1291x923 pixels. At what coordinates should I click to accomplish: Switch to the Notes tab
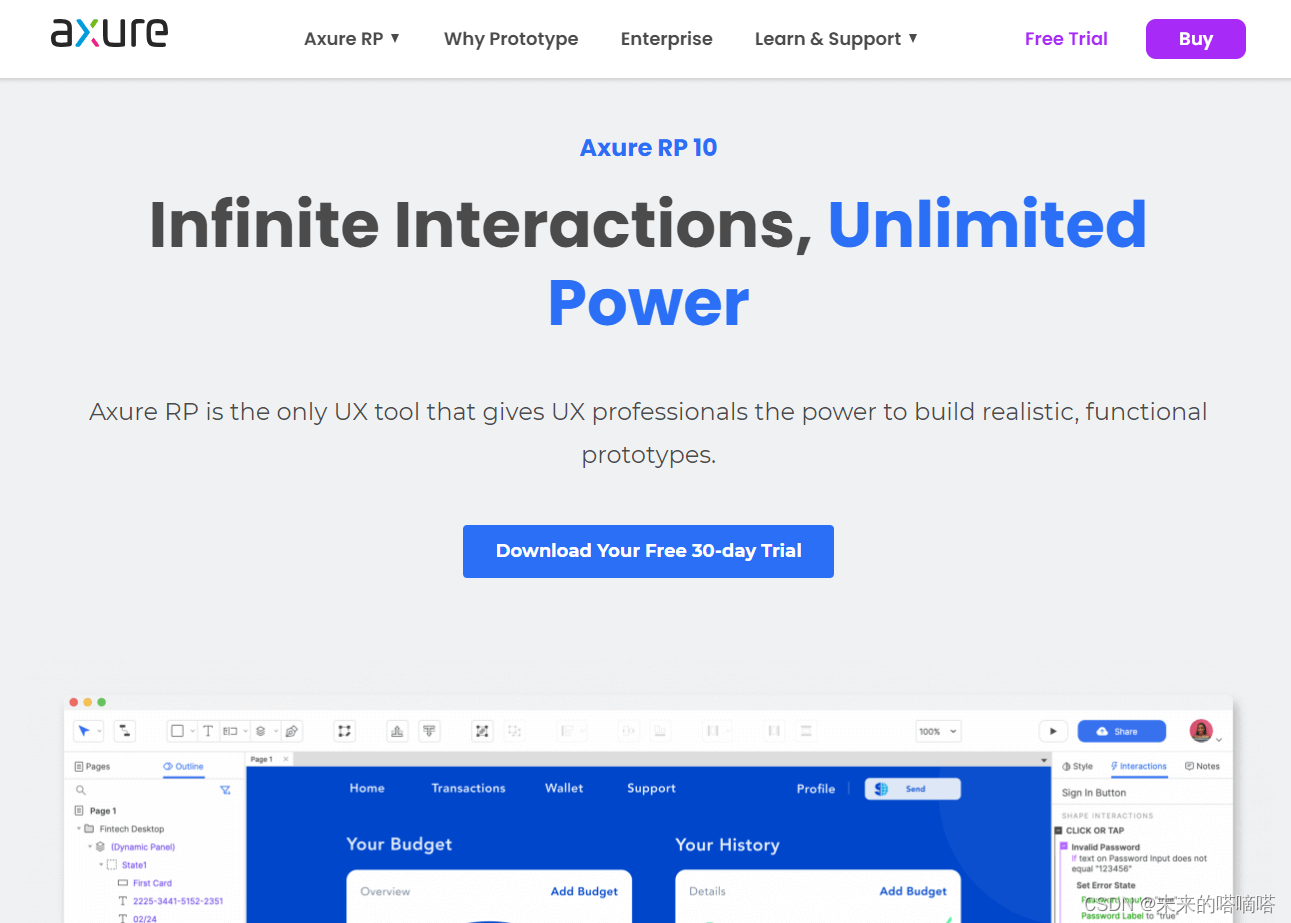[1202, 766]
